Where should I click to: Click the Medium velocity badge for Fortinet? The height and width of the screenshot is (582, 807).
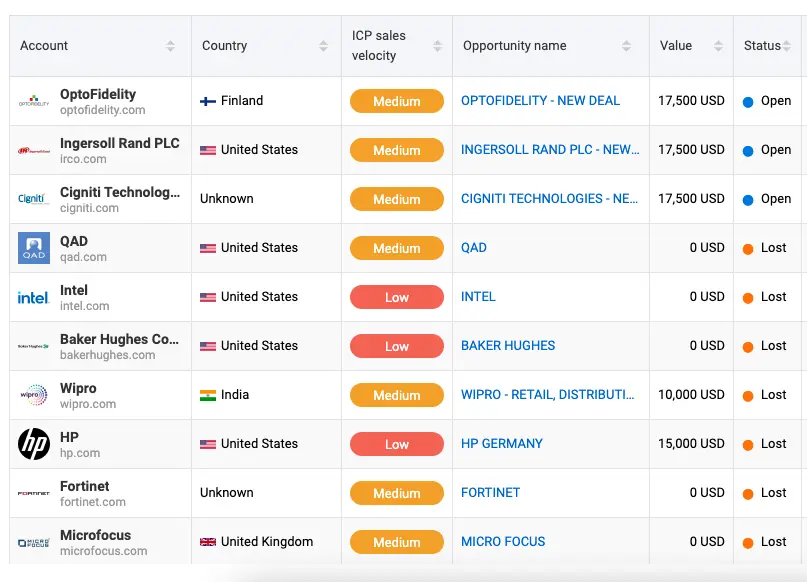coord(397,493)
